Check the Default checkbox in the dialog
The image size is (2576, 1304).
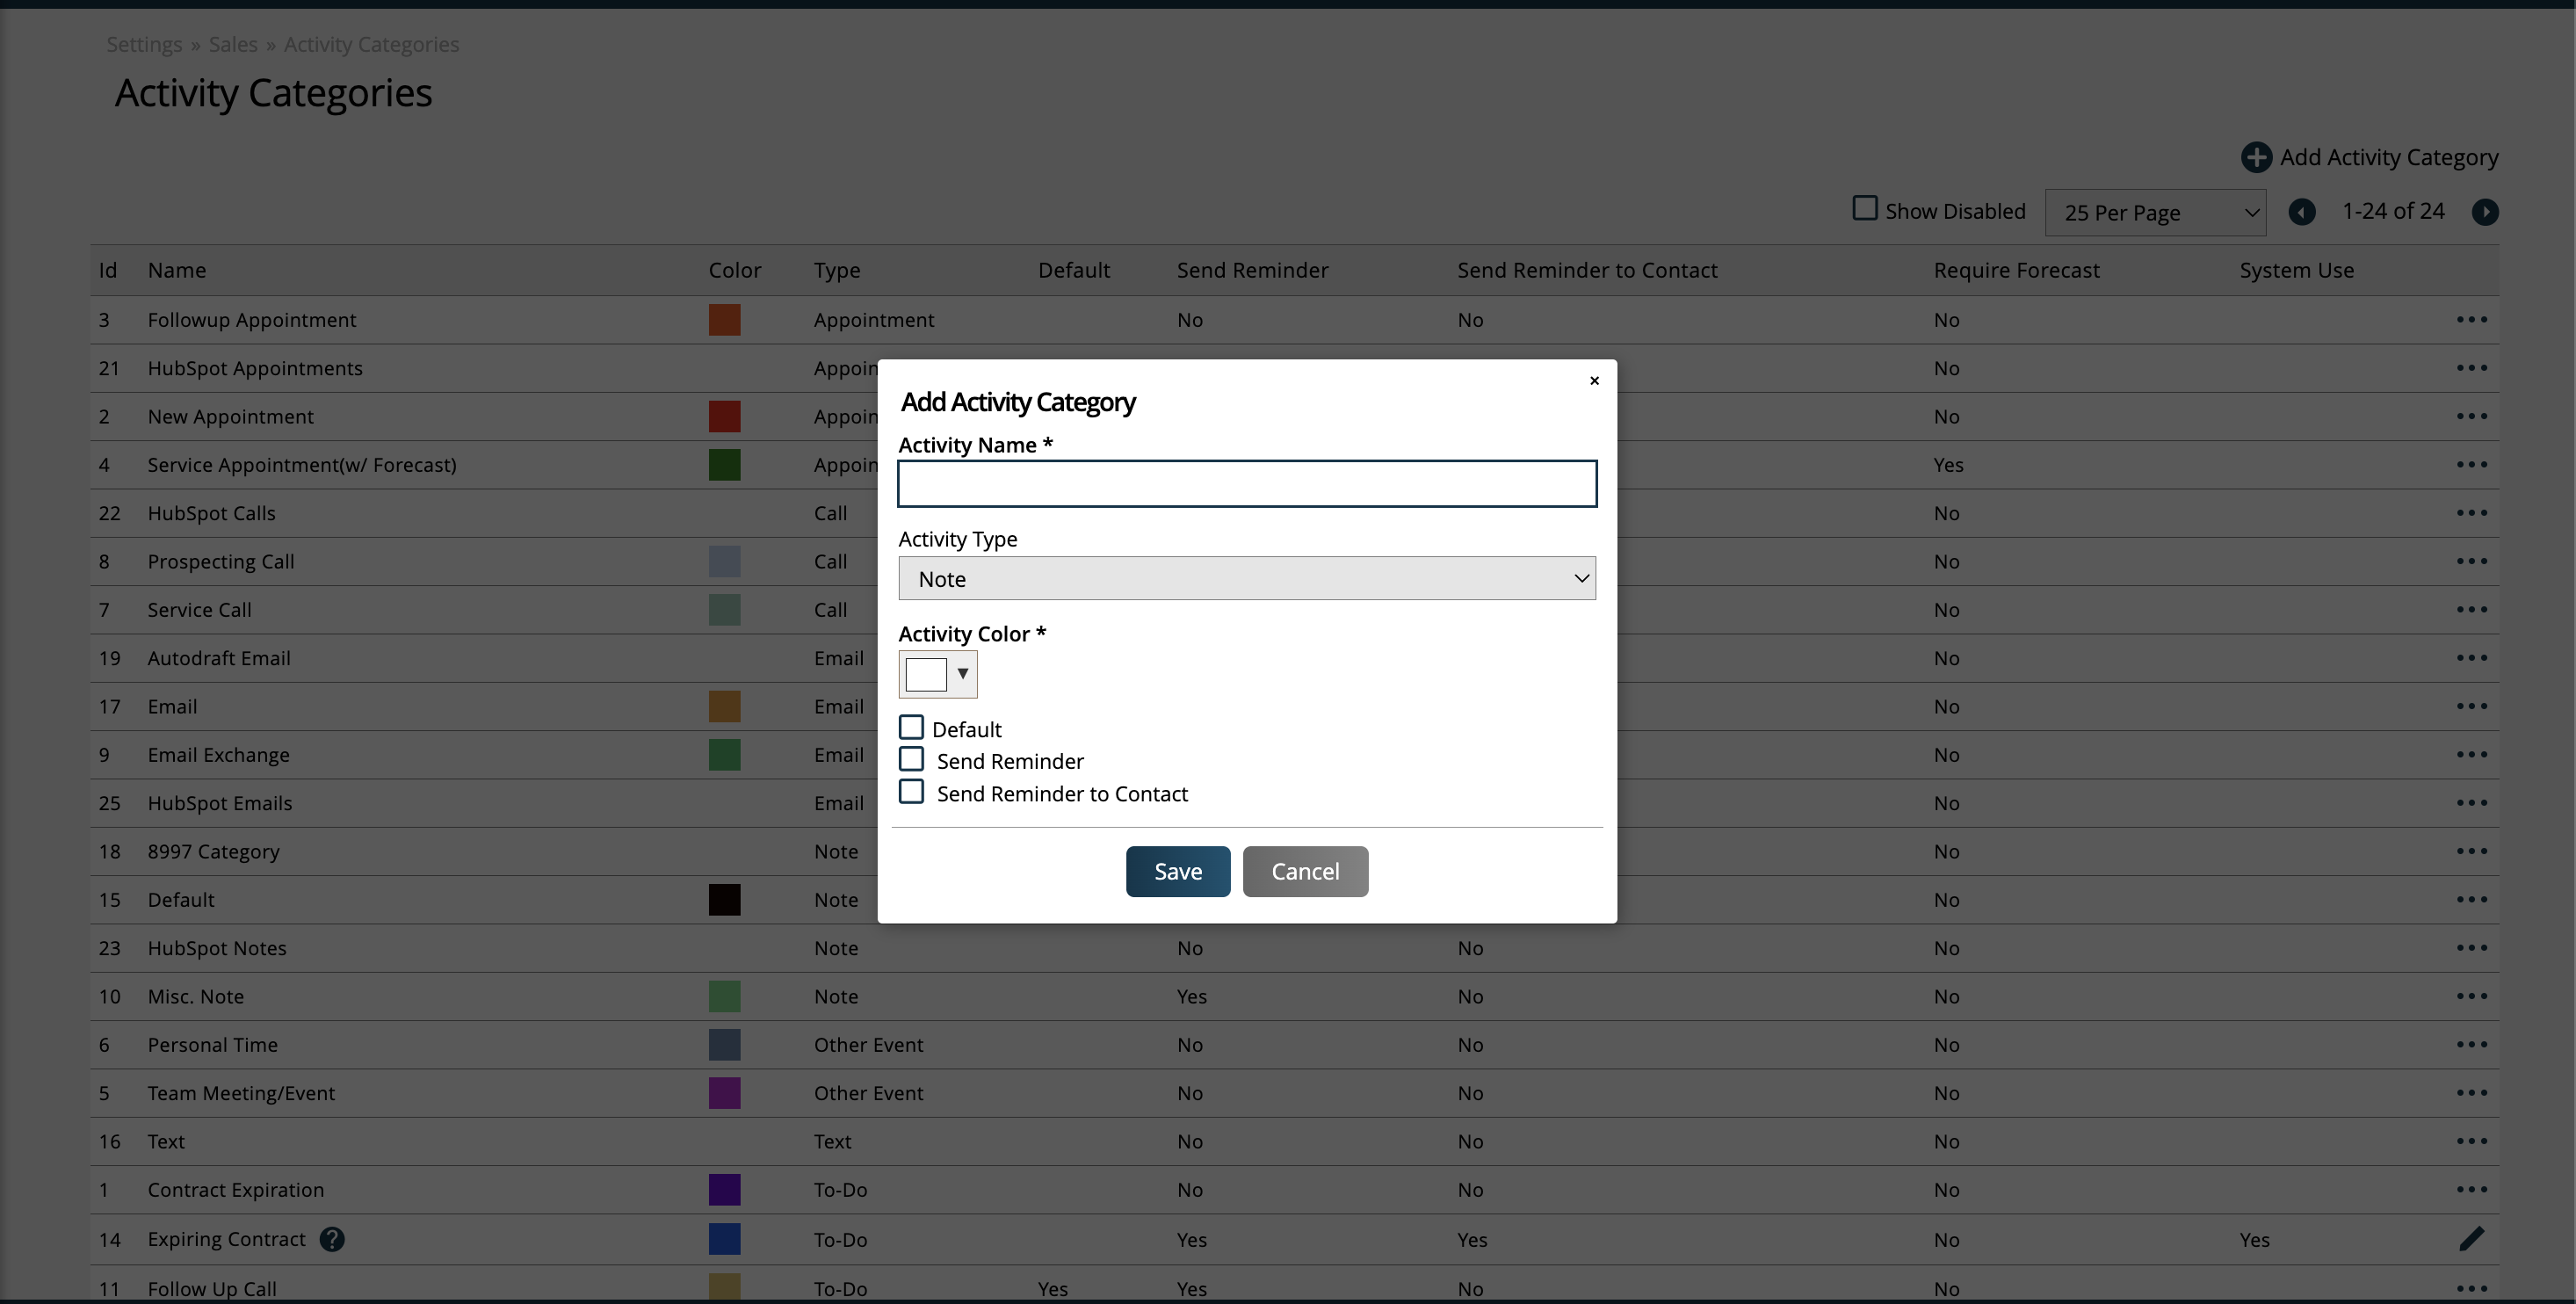(x=911, y=727)
